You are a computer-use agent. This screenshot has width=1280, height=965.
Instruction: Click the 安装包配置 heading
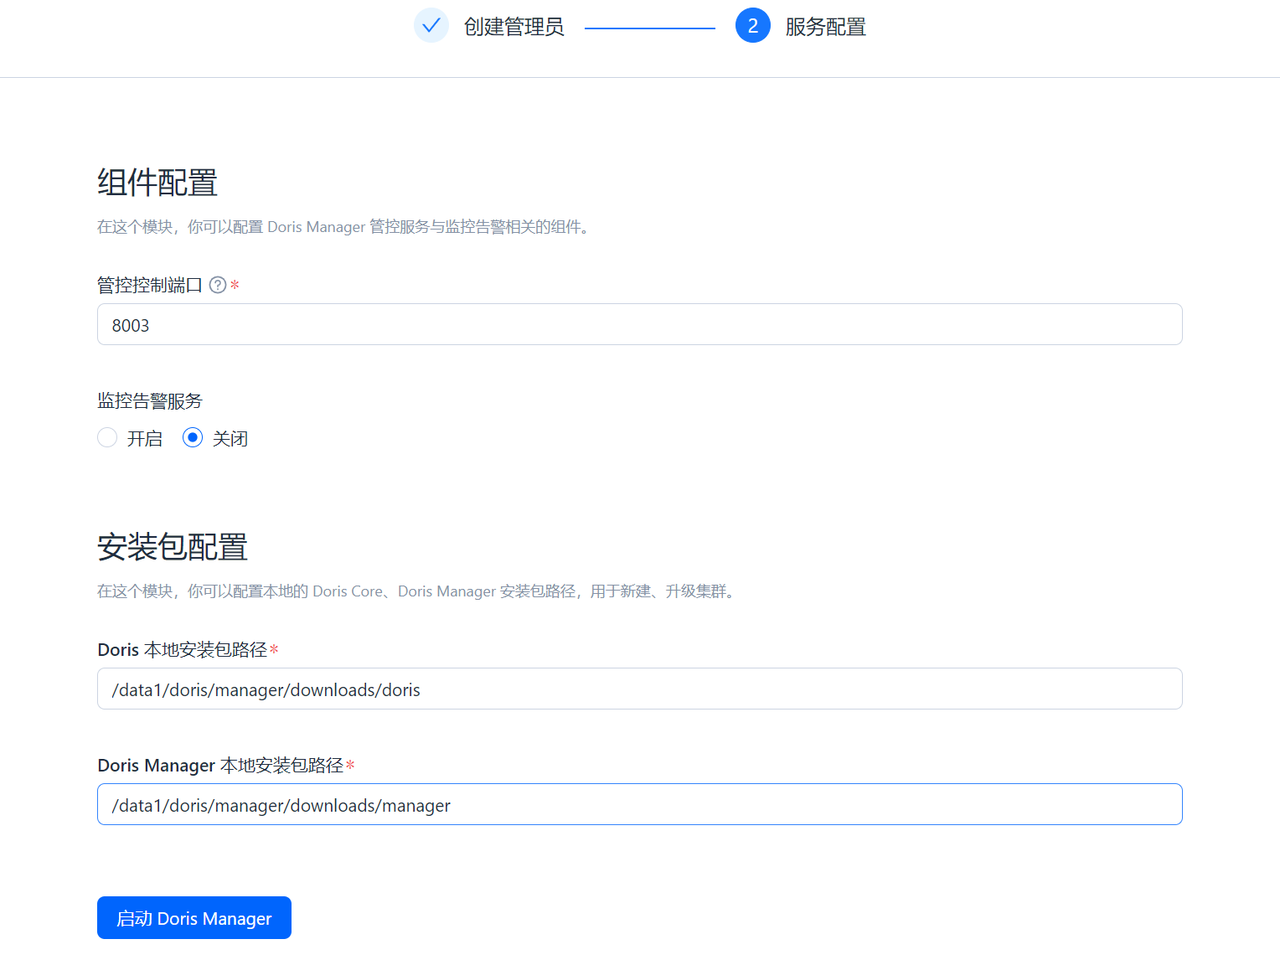172,547
